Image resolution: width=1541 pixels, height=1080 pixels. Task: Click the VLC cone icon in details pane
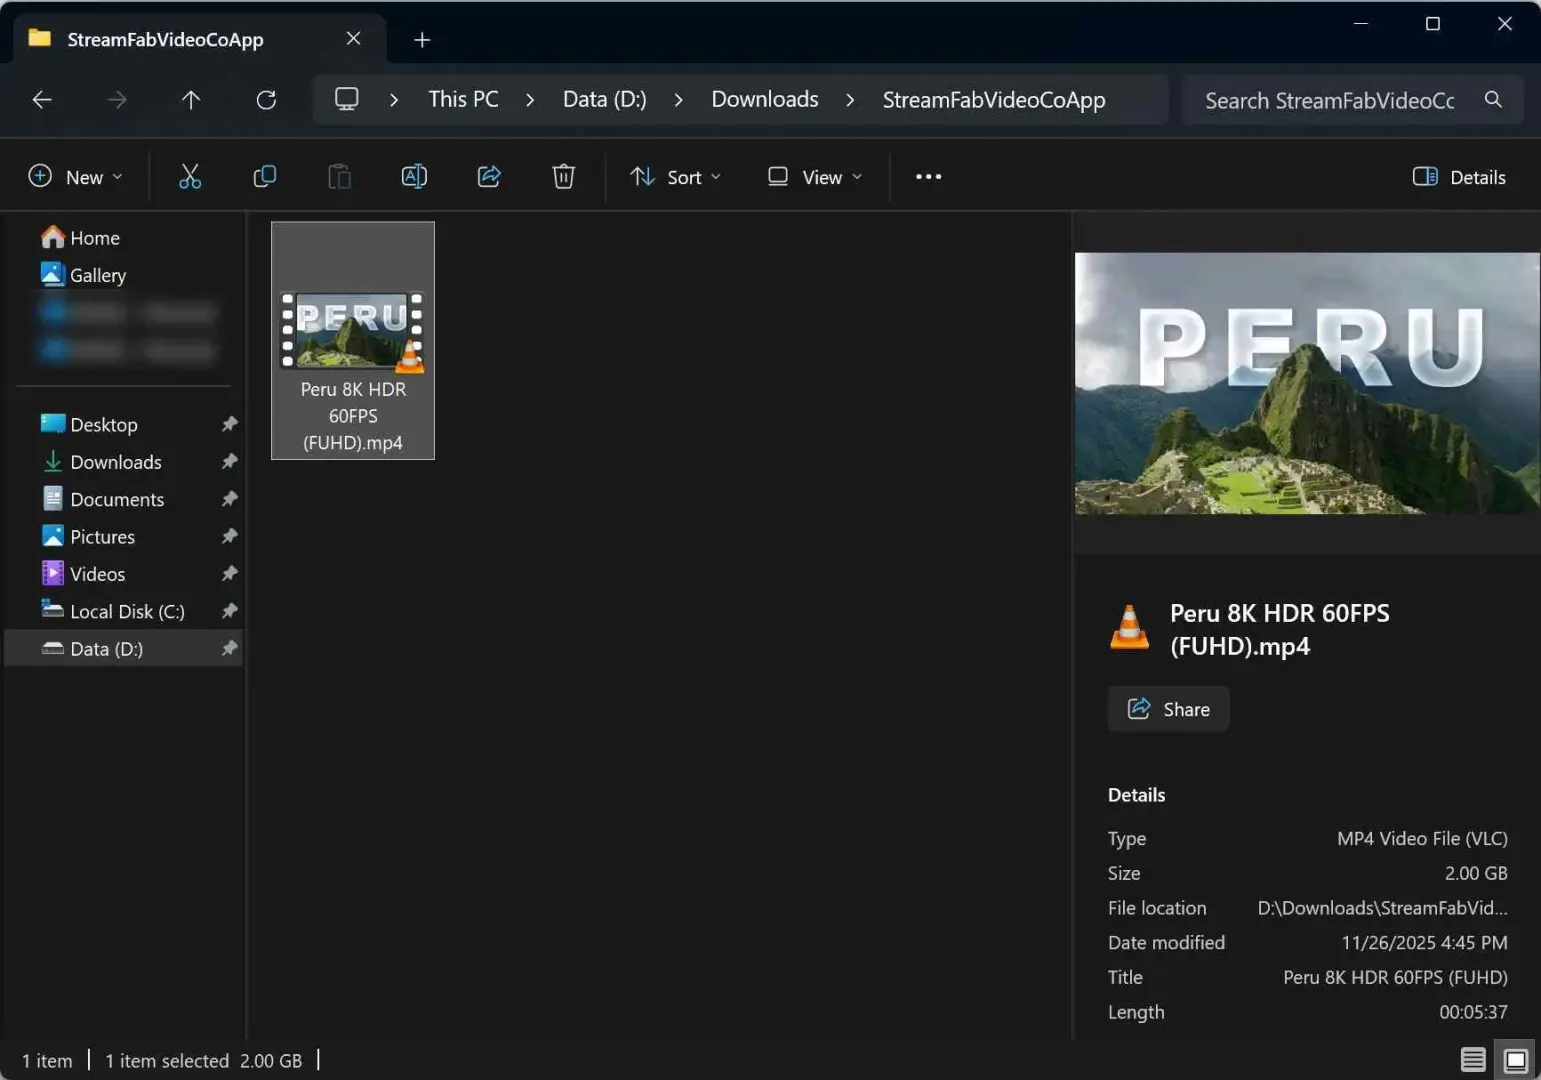pos(1129,628)
